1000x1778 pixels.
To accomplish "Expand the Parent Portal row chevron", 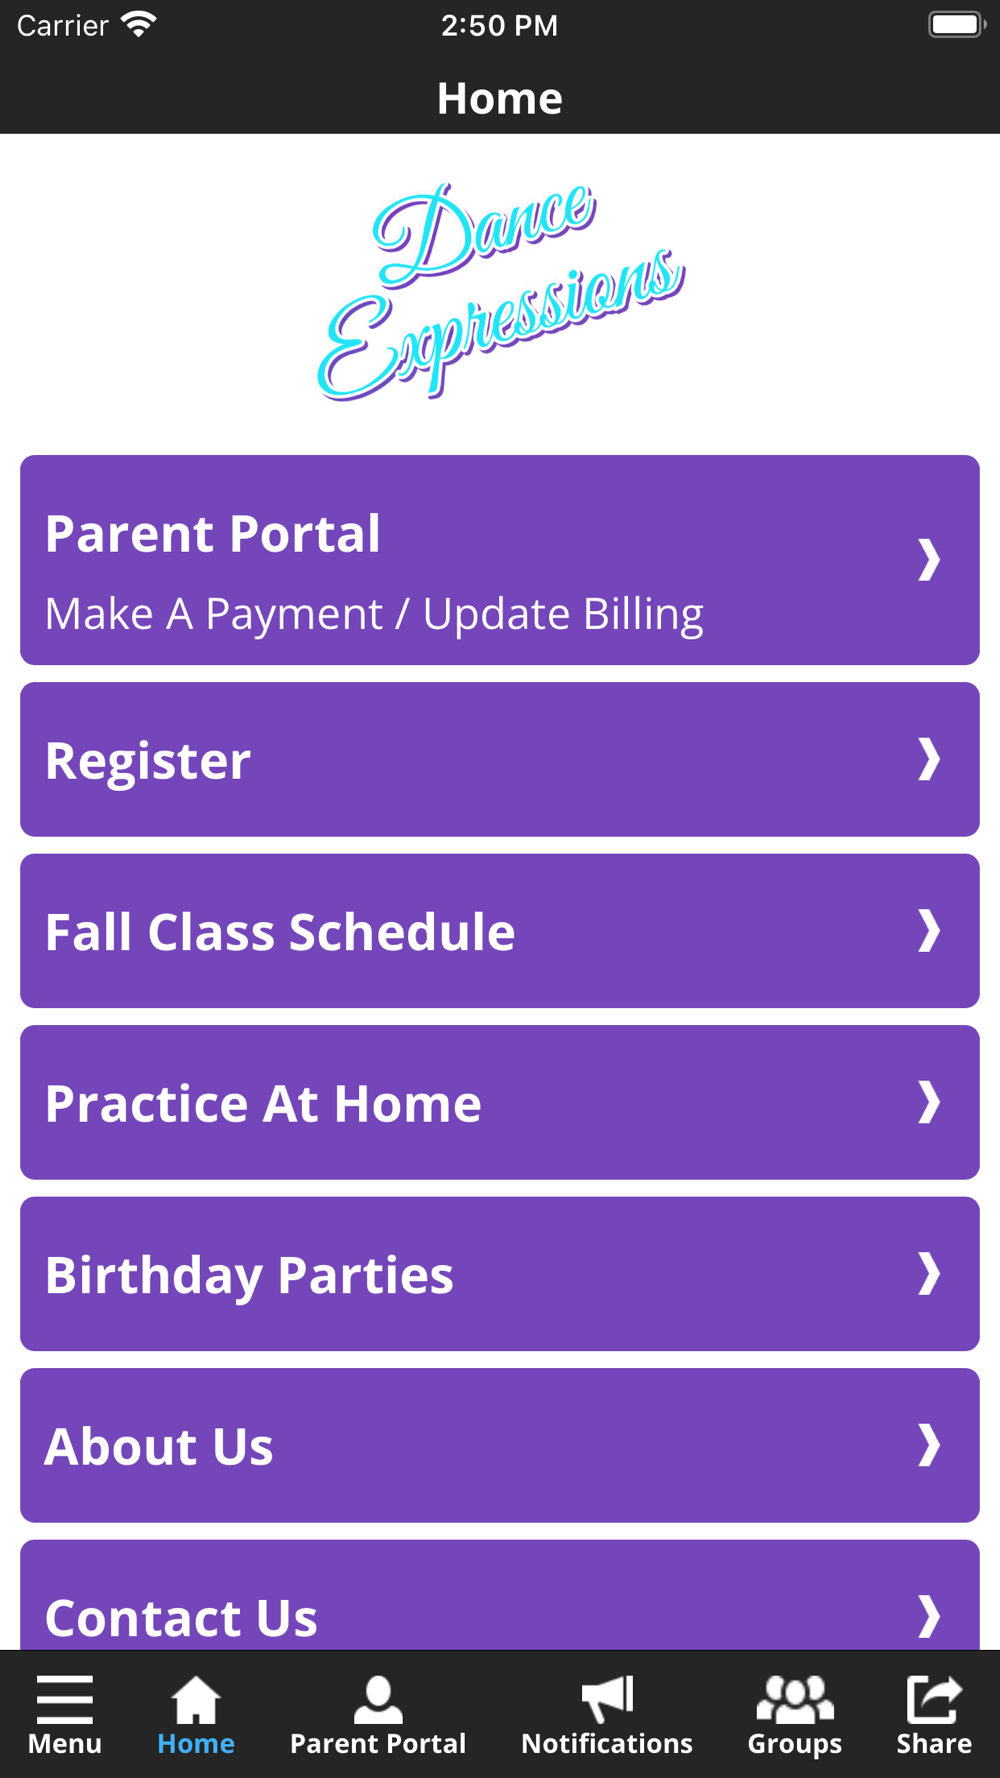I will (929, 560).
